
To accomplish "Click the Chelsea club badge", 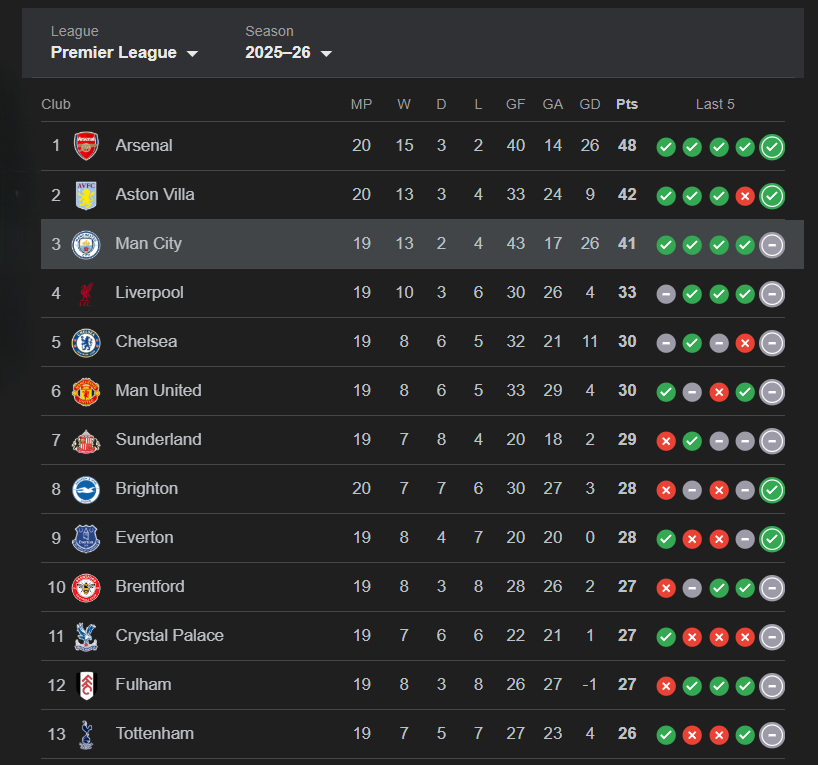I will tap(87, 342).
